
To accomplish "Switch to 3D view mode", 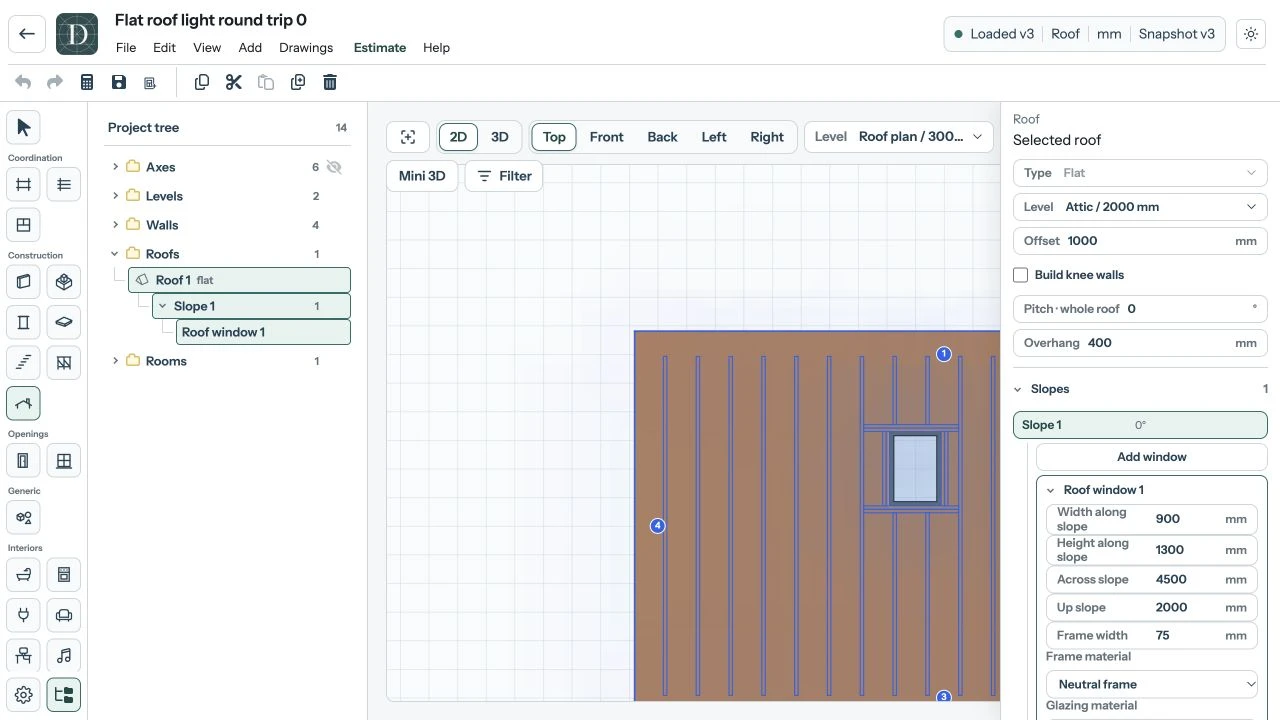I will pyautogui.click(x=500, y=137).
